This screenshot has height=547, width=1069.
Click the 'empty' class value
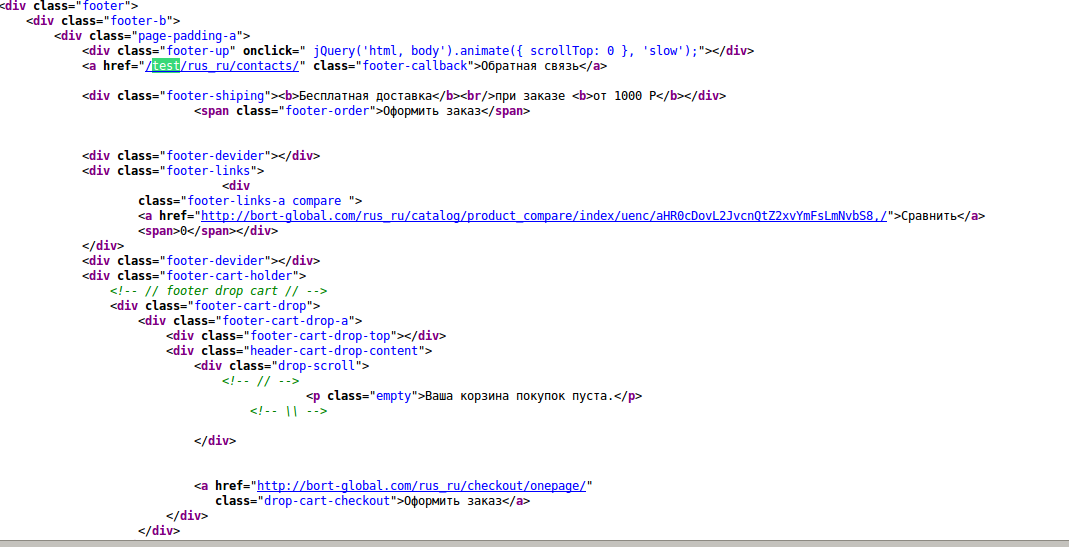[394, 396]
